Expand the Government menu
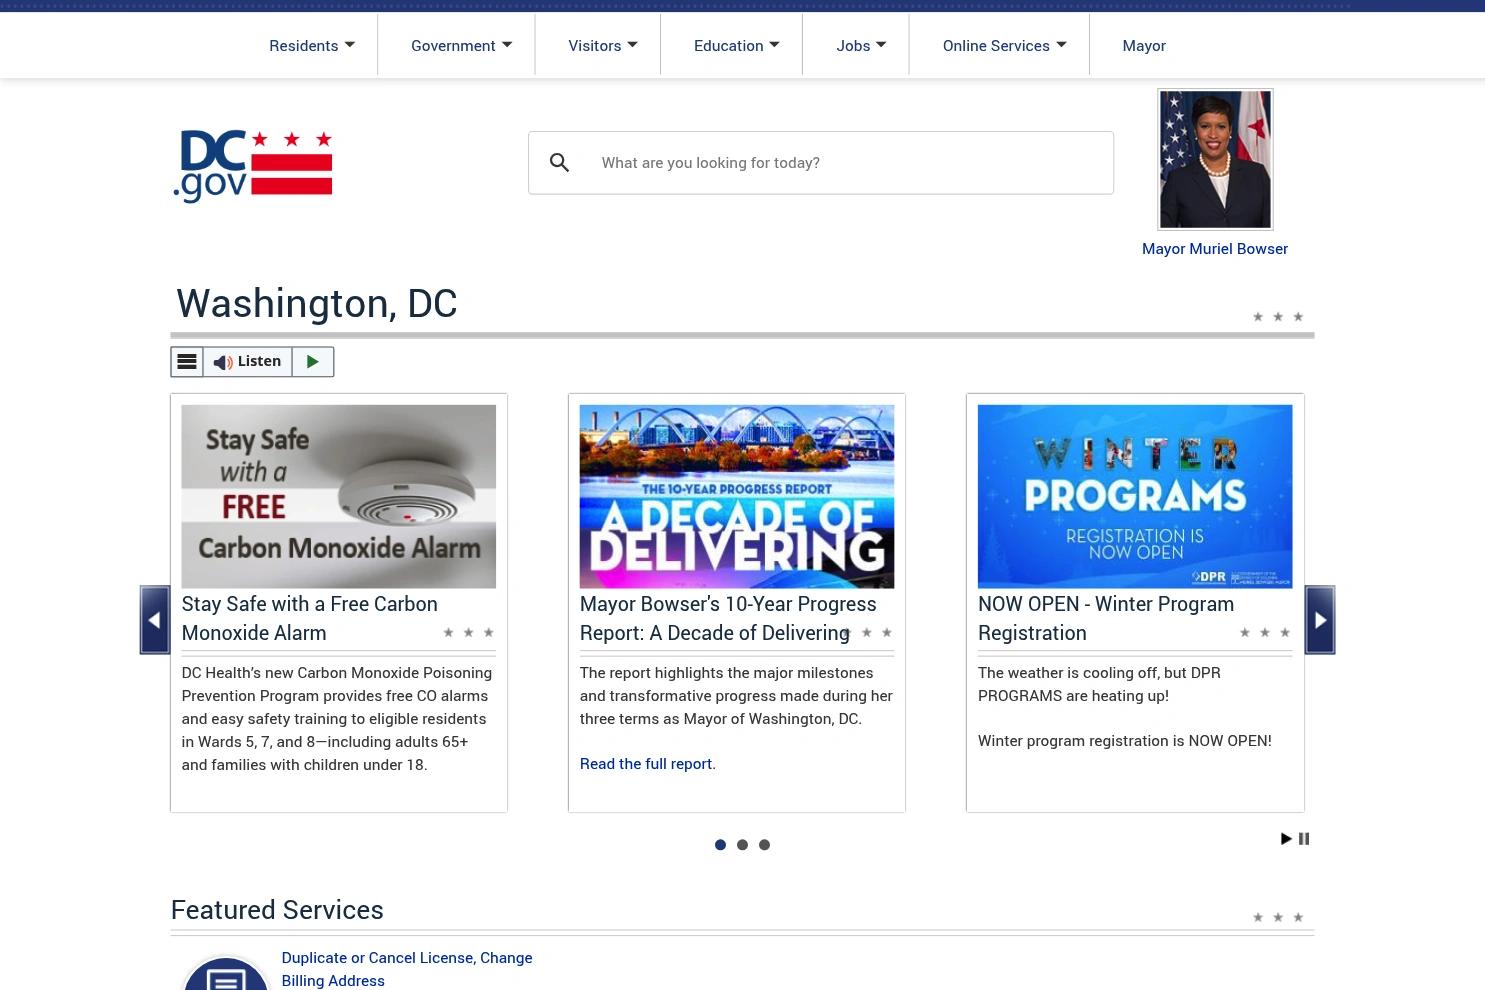Screen dimensions: 1485x990 (461, 45)
